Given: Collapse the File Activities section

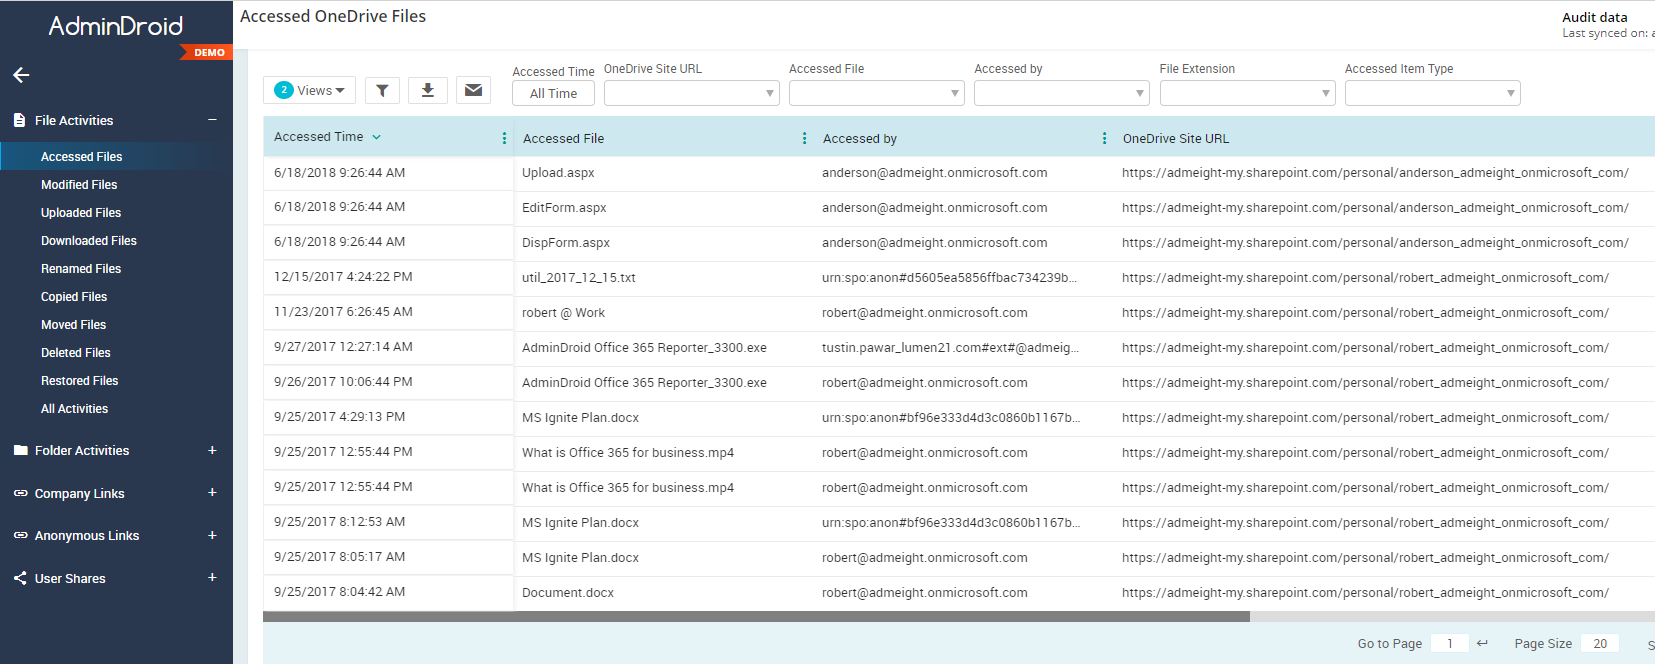Looking at the screenshot, I should [x=212, y=120].
